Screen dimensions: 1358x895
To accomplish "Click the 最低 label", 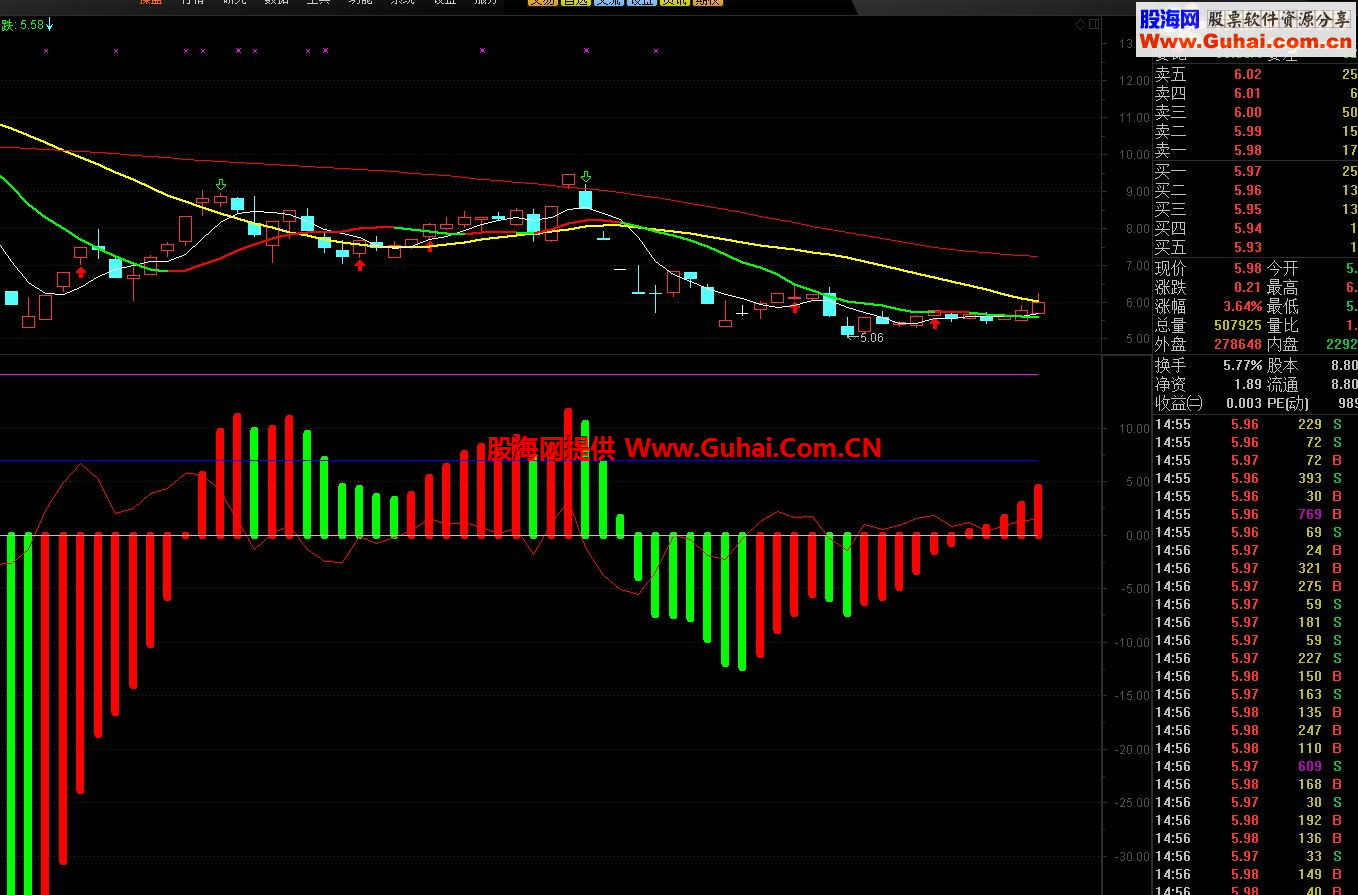I will point(1283,306).
